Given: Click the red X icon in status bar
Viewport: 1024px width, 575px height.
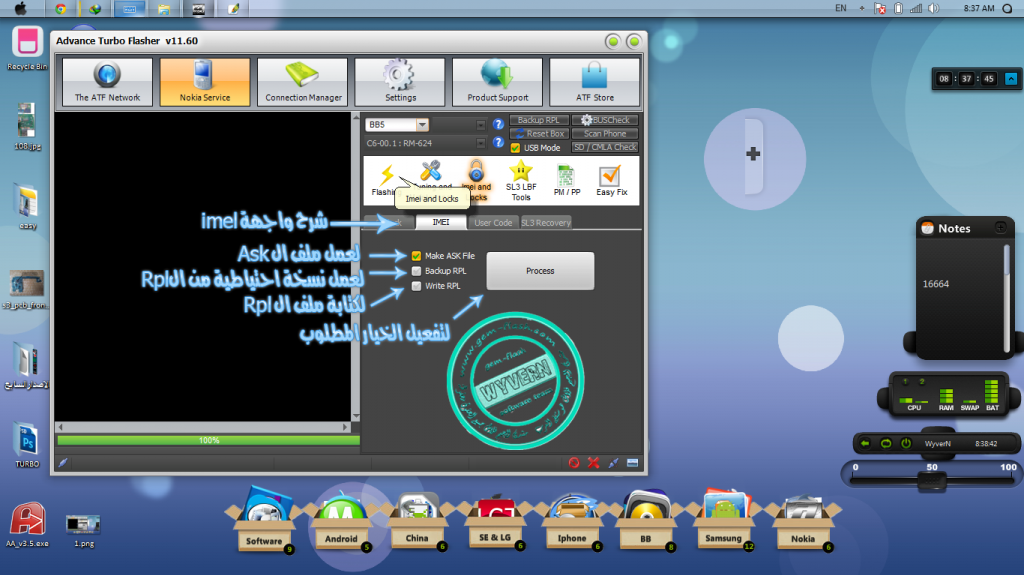Looking at the screenshot, I should (x=593, y=463).
